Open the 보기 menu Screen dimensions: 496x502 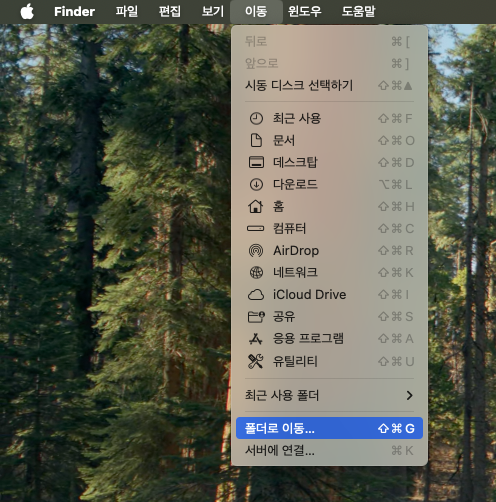coord(213,12)
